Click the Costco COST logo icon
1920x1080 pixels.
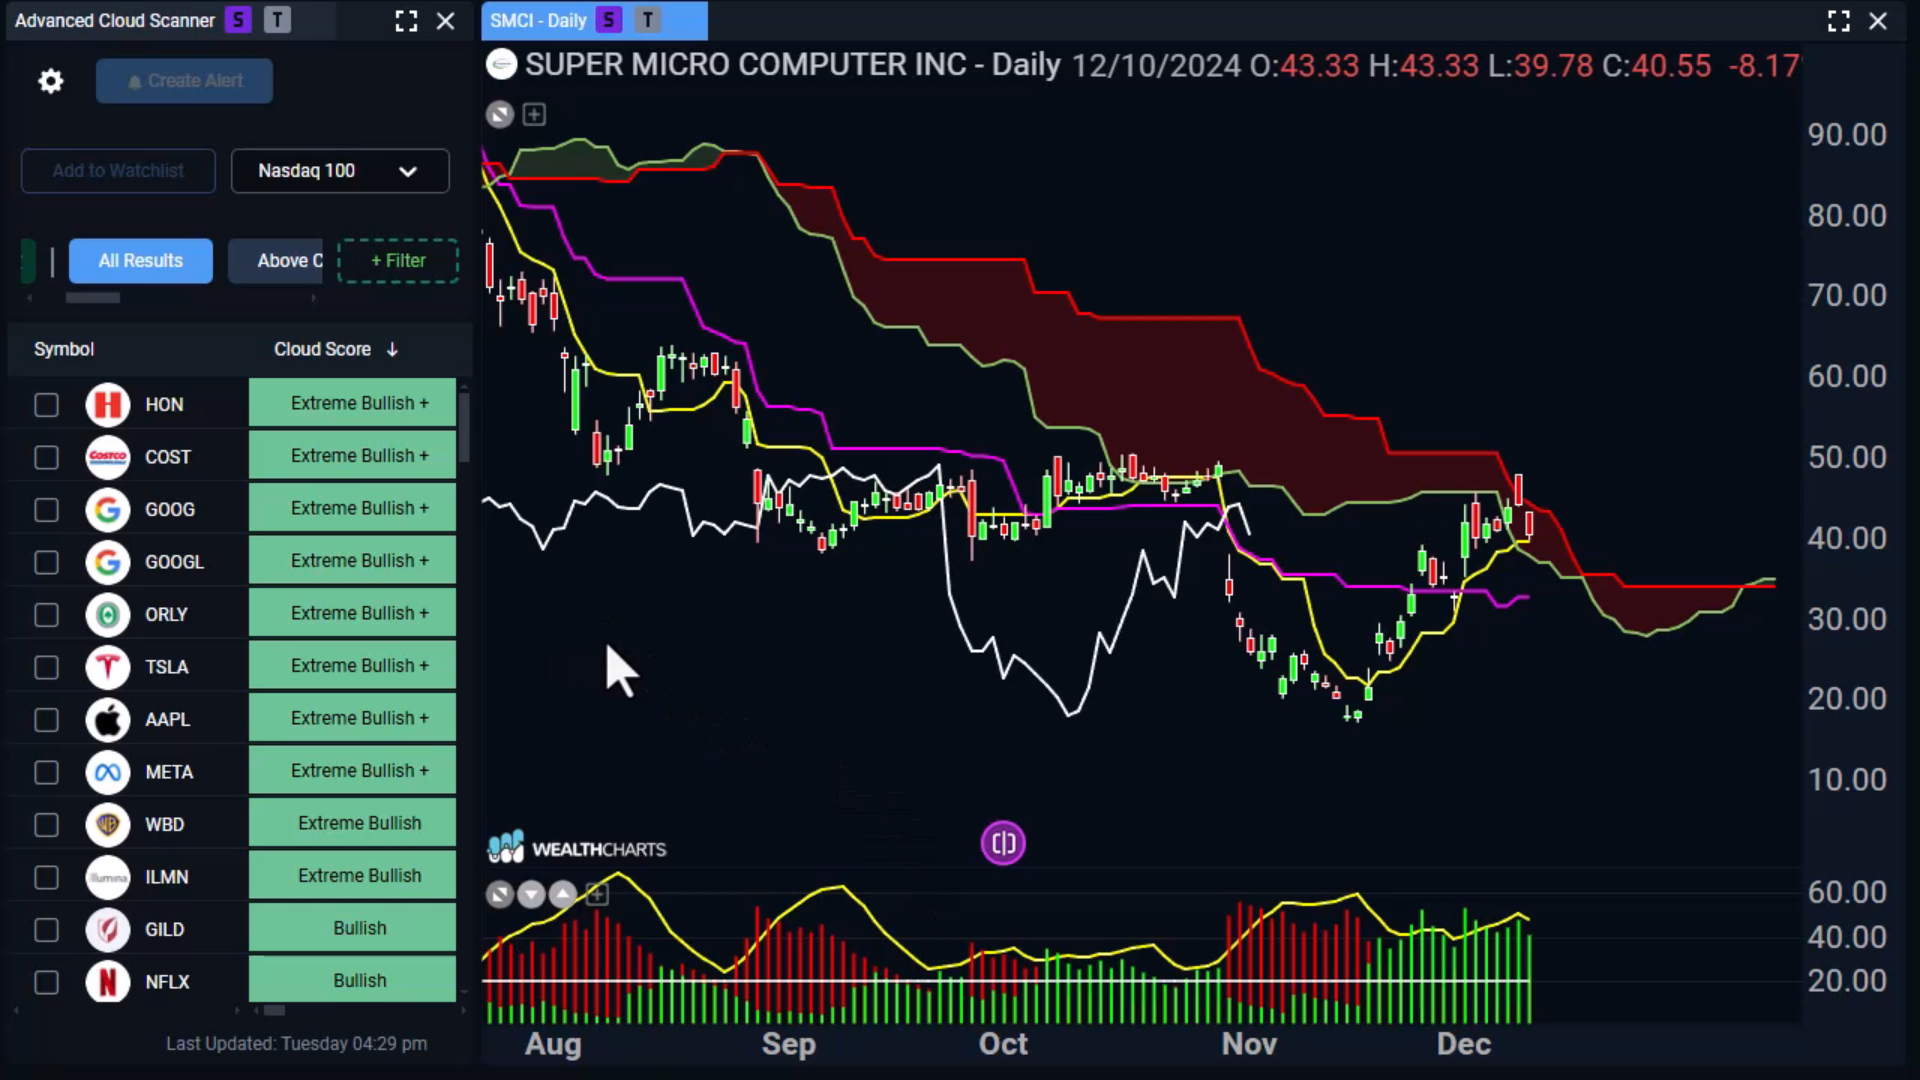pyautogui.click(x=108, y=458)
